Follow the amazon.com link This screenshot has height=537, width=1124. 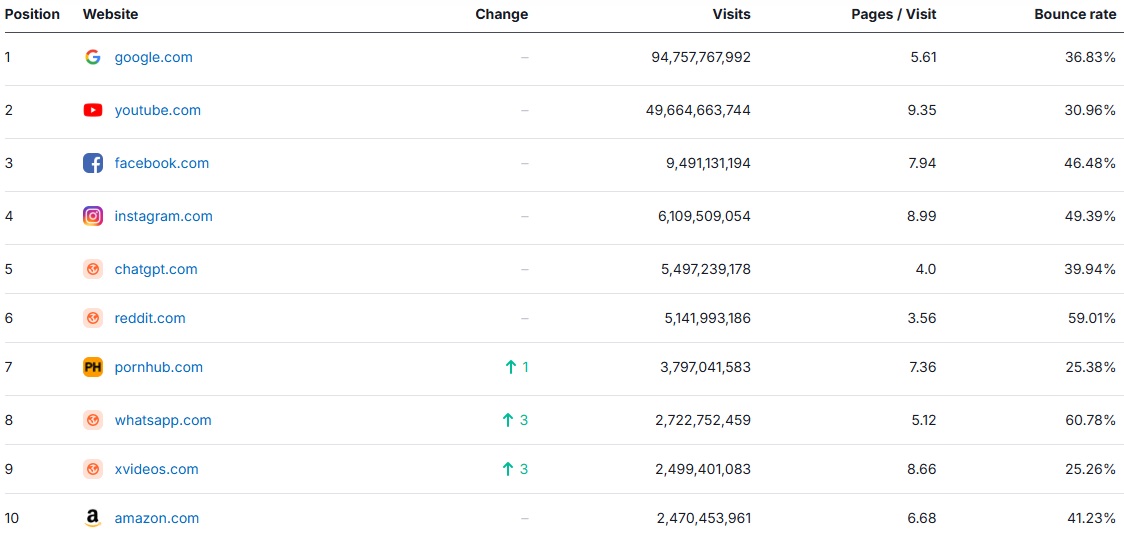(x=156, y=518)
